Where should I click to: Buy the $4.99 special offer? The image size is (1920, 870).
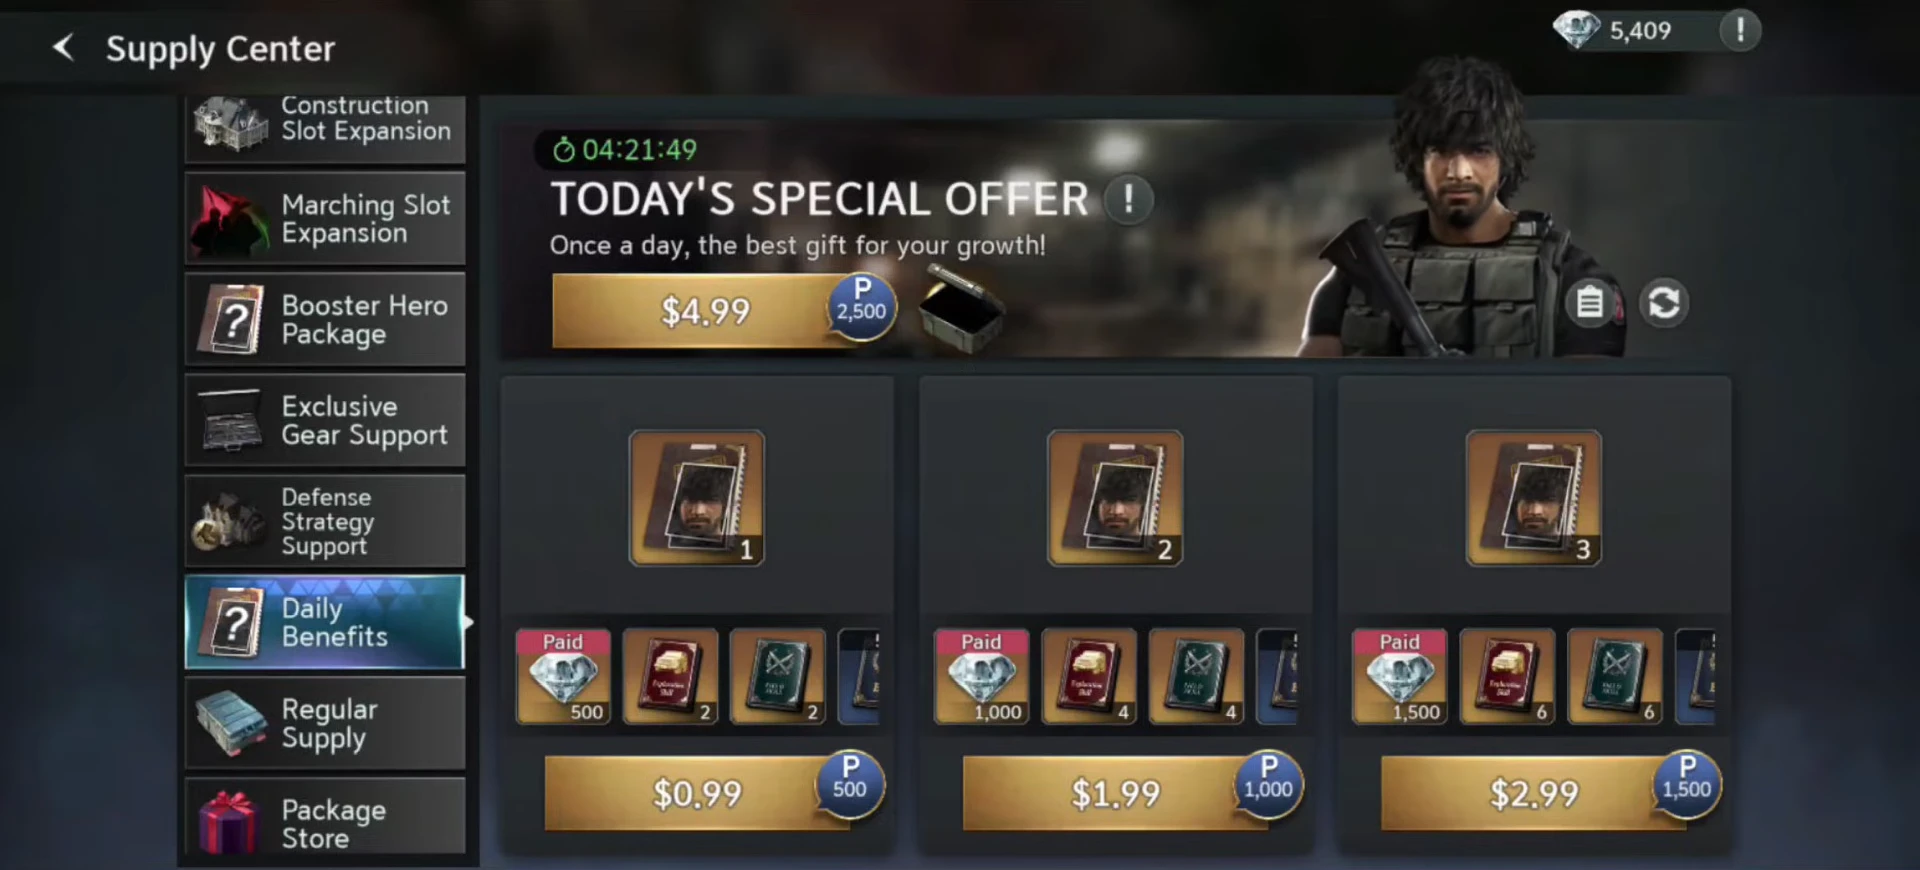coord(705,311)
